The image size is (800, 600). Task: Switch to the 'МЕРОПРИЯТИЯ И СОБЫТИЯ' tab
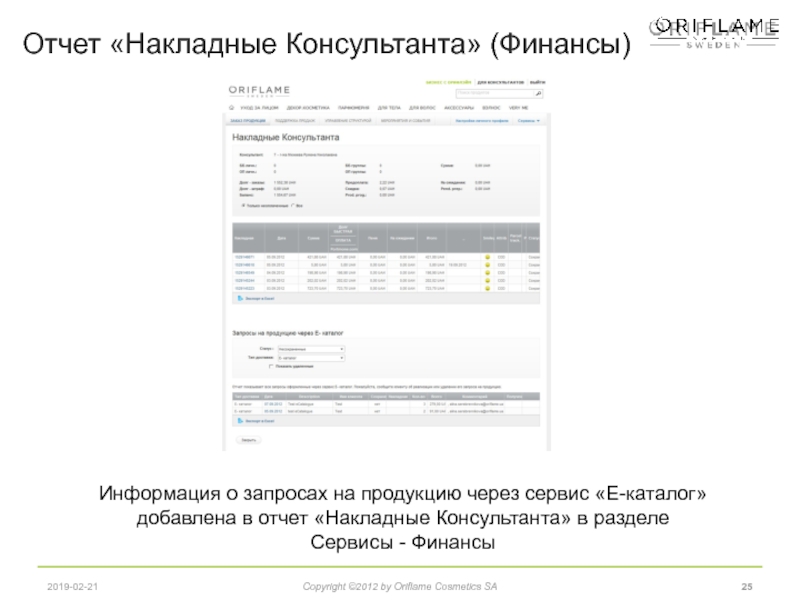tap(405, 121)
